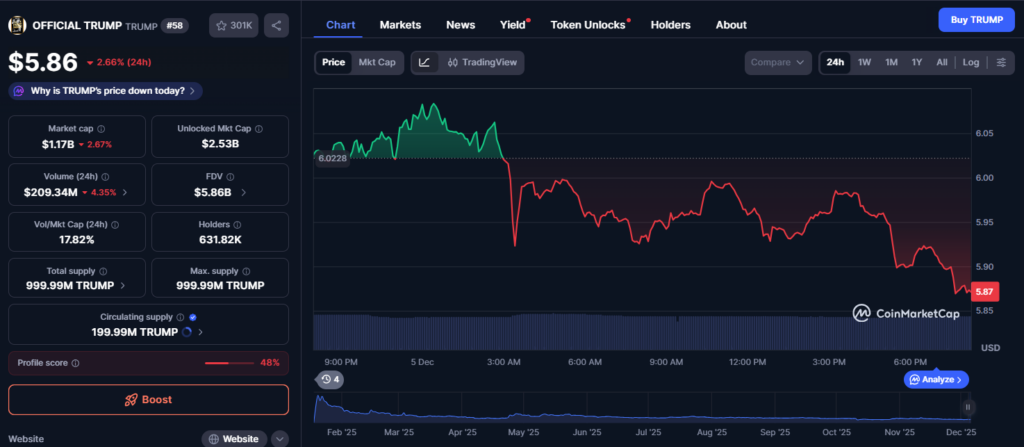The height and width of the screenshot is (447, 1024).
Task: Expand the Website row chevron
Action: click(x=279, y=438)
